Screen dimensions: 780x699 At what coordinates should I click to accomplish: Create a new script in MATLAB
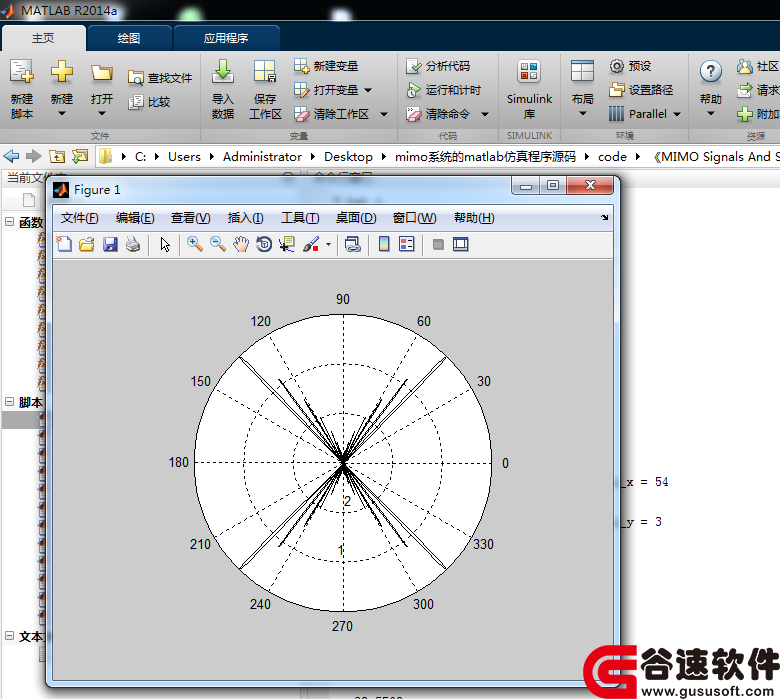tap(22, 89)
